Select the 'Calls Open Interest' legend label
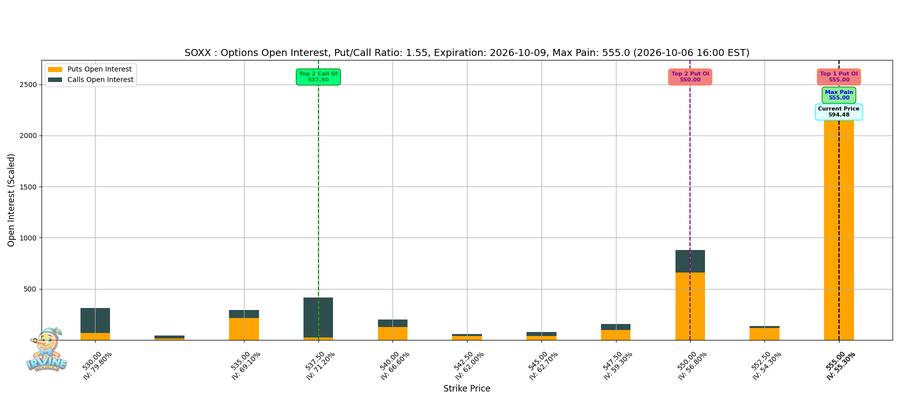 (x=100, y=80)
